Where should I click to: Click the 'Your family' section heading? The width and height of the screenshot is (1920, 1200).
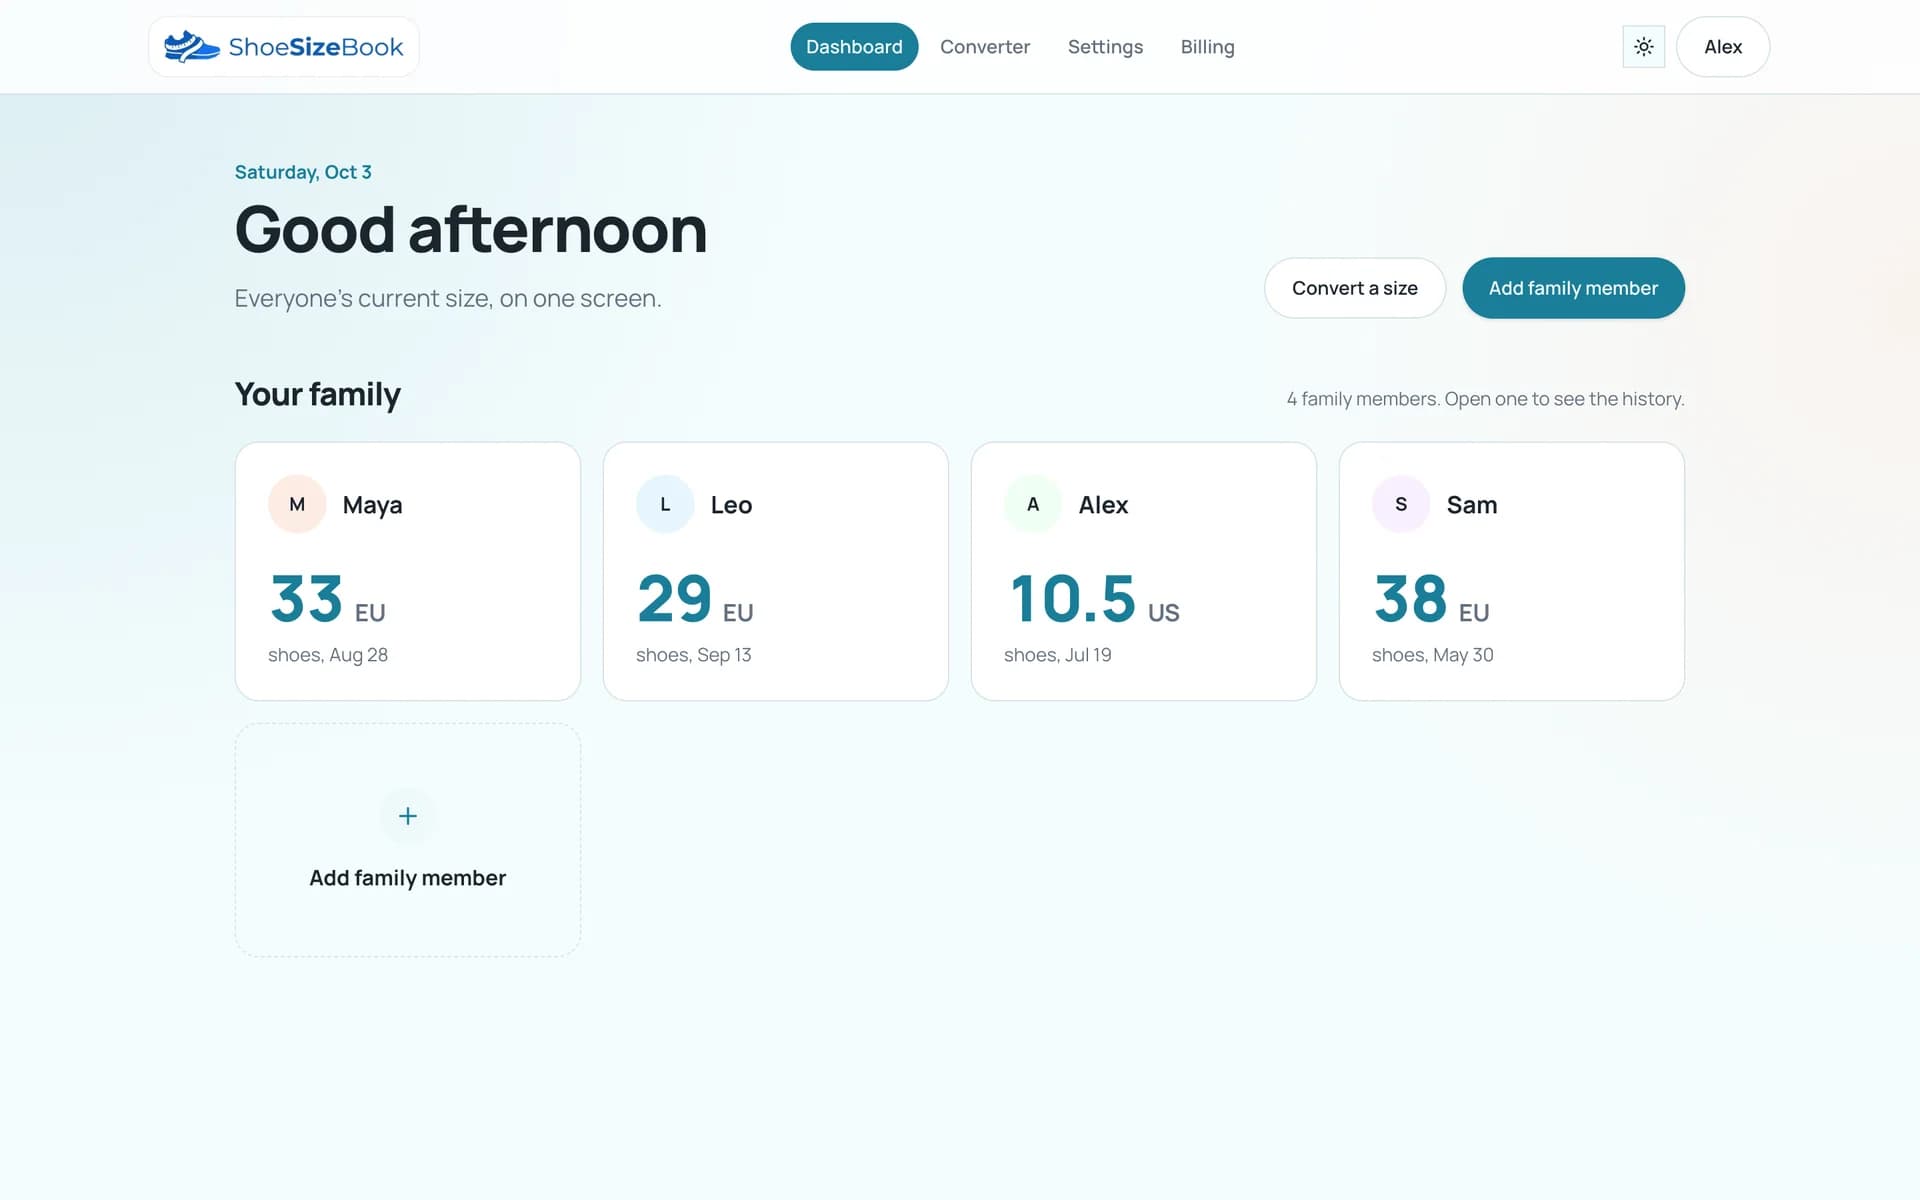pos(317,394)
